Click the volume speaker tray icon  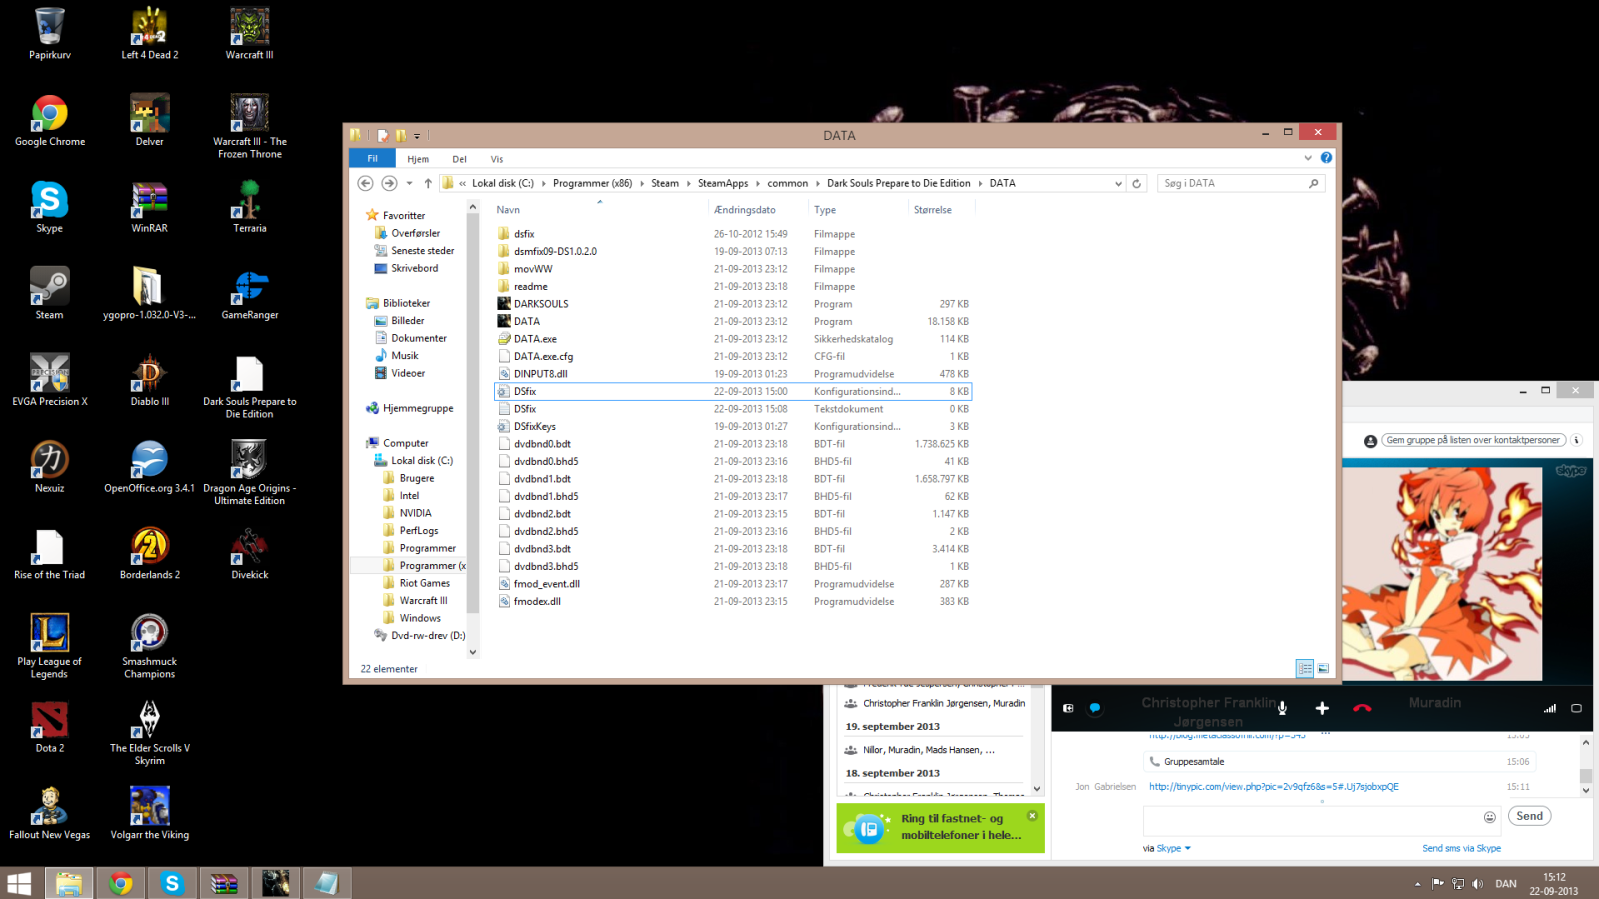coord(1478,884)
